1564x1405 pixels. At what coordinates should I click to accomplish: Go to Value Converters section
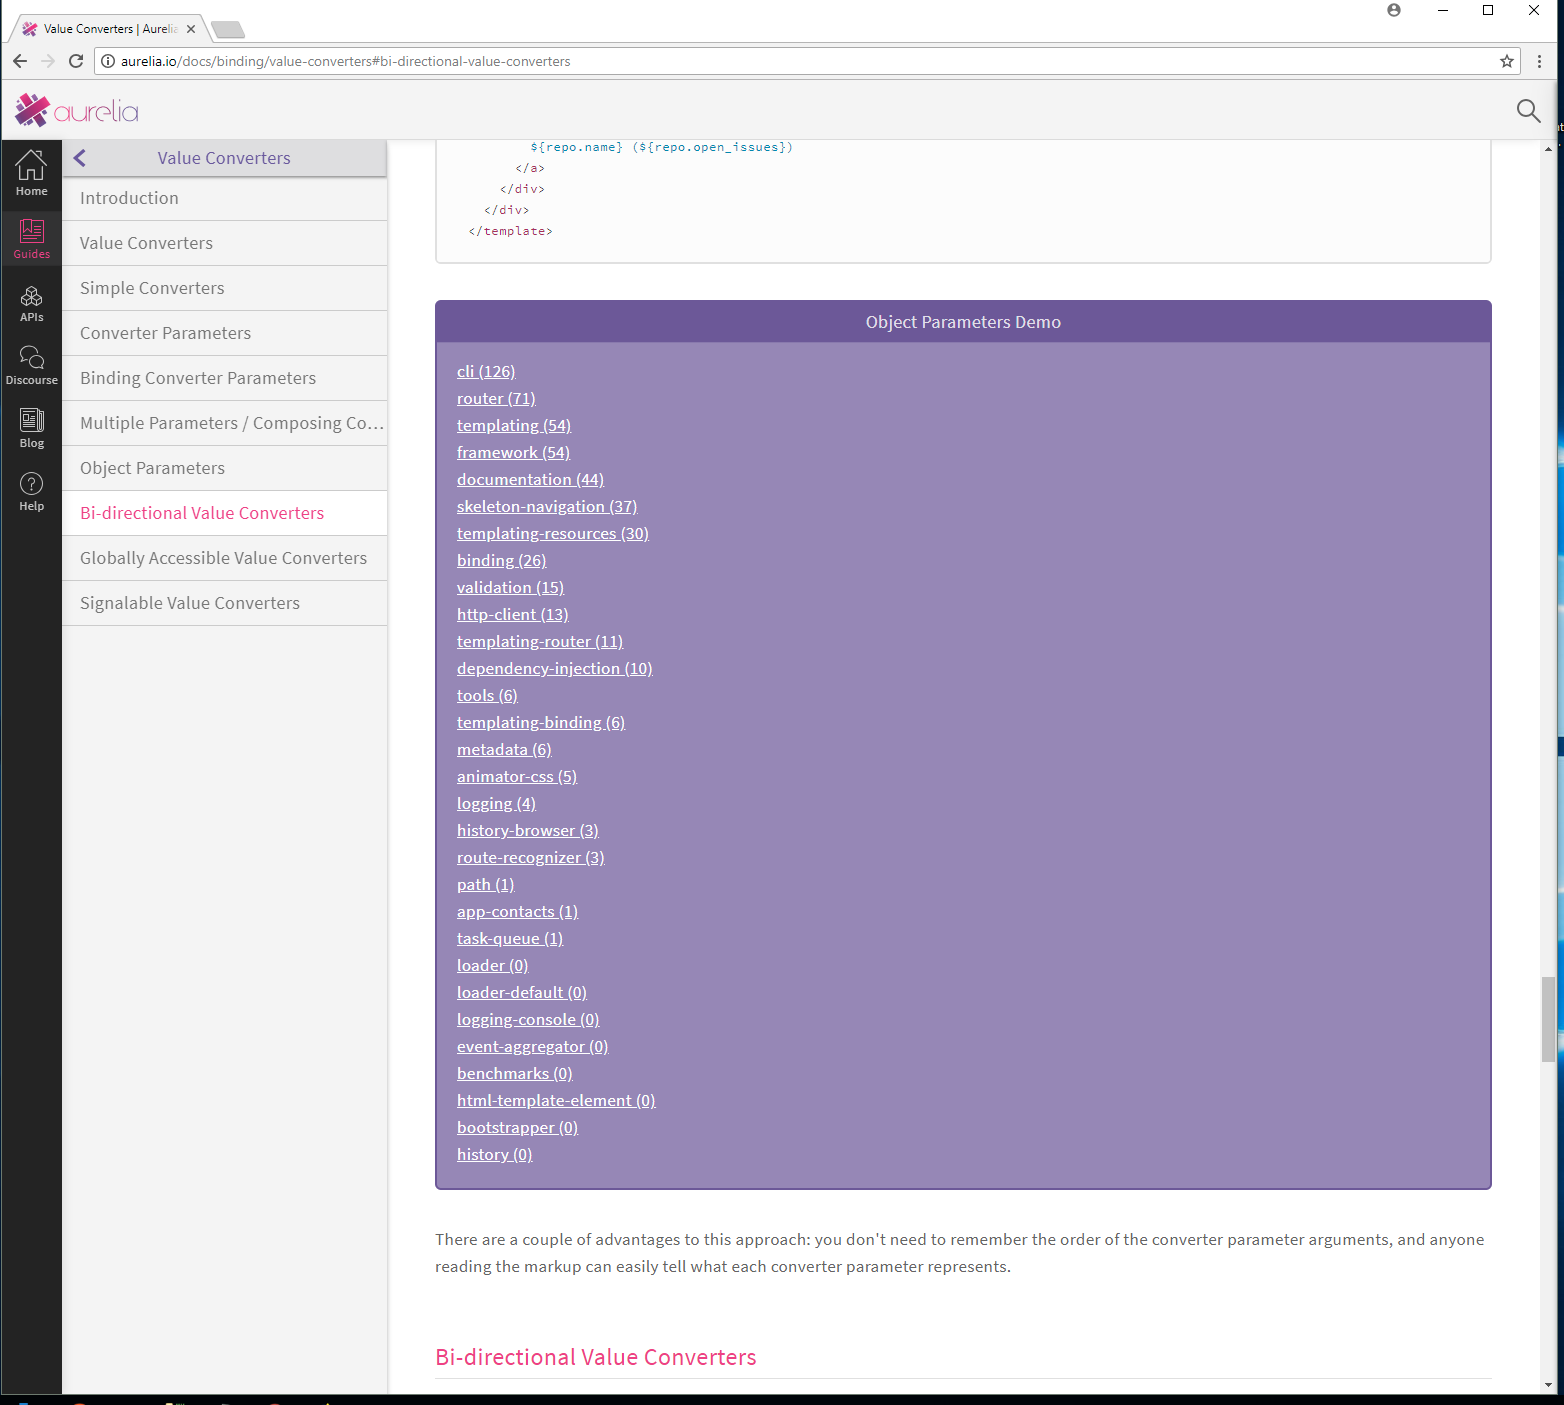tap(225, 243)
